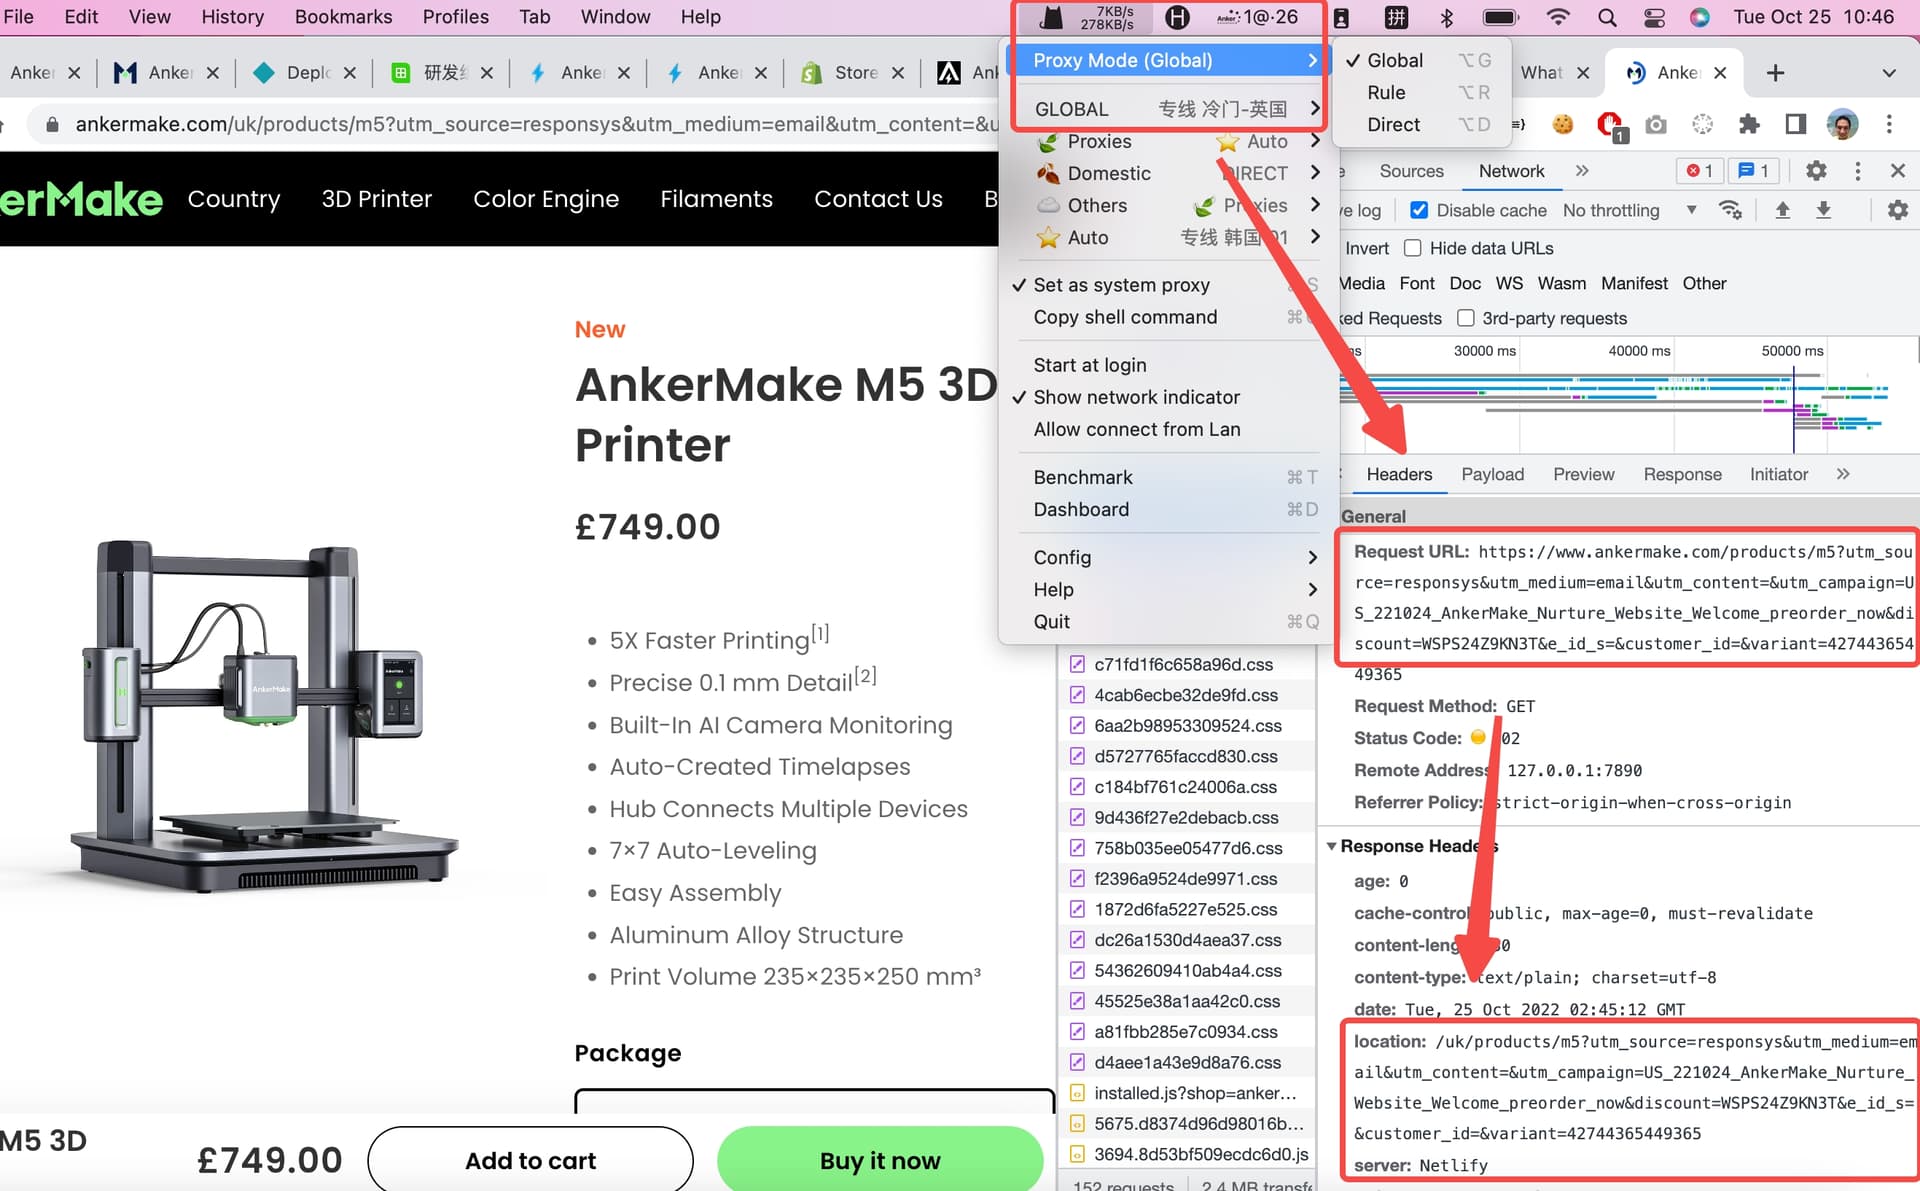1920x1191 pixels.
Task: Click the Buy it now button
Action: pos(879,1160)
